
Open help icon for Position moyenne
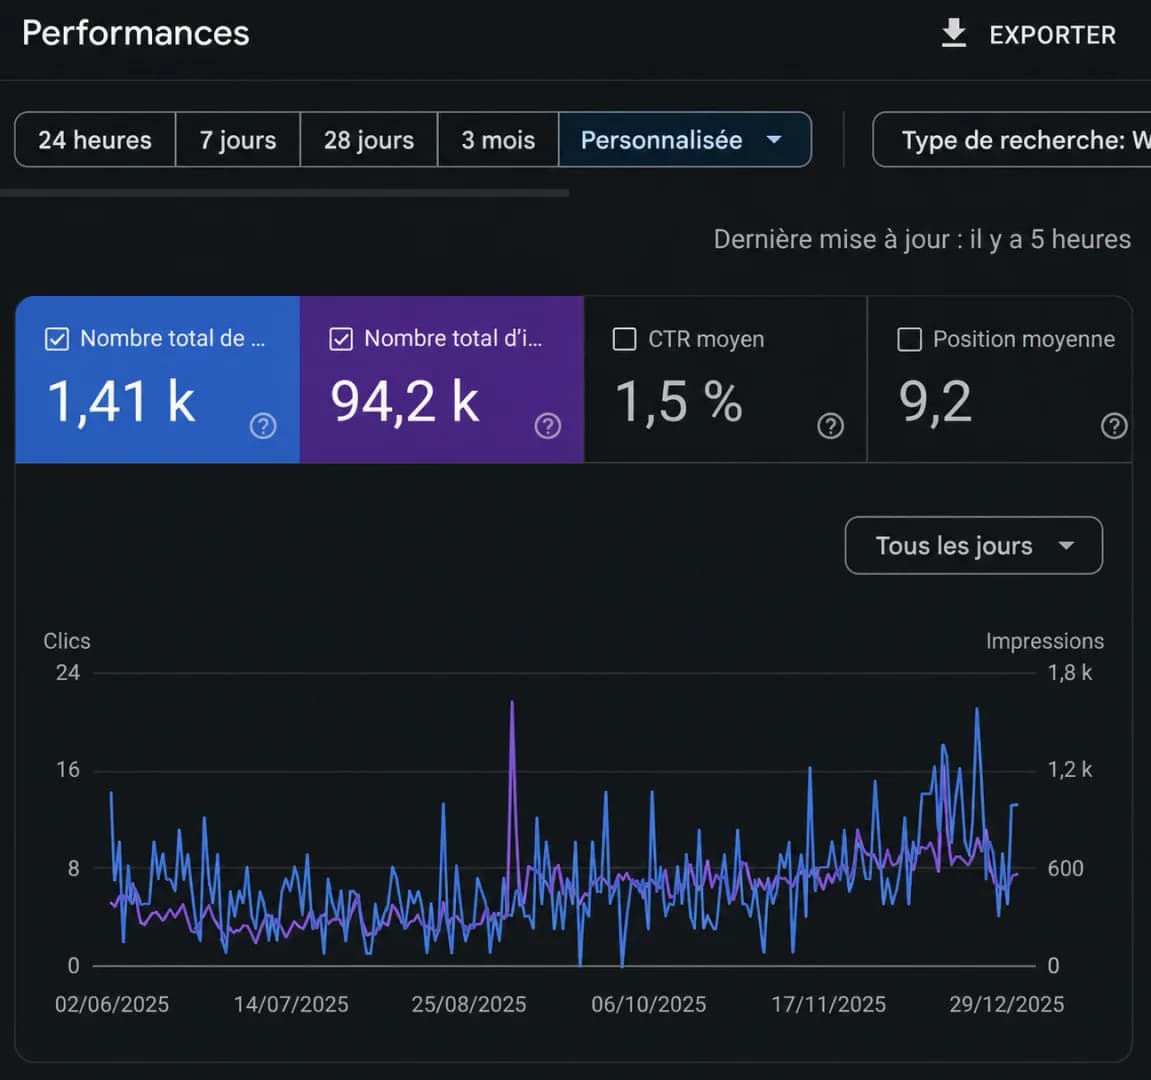1114,426
